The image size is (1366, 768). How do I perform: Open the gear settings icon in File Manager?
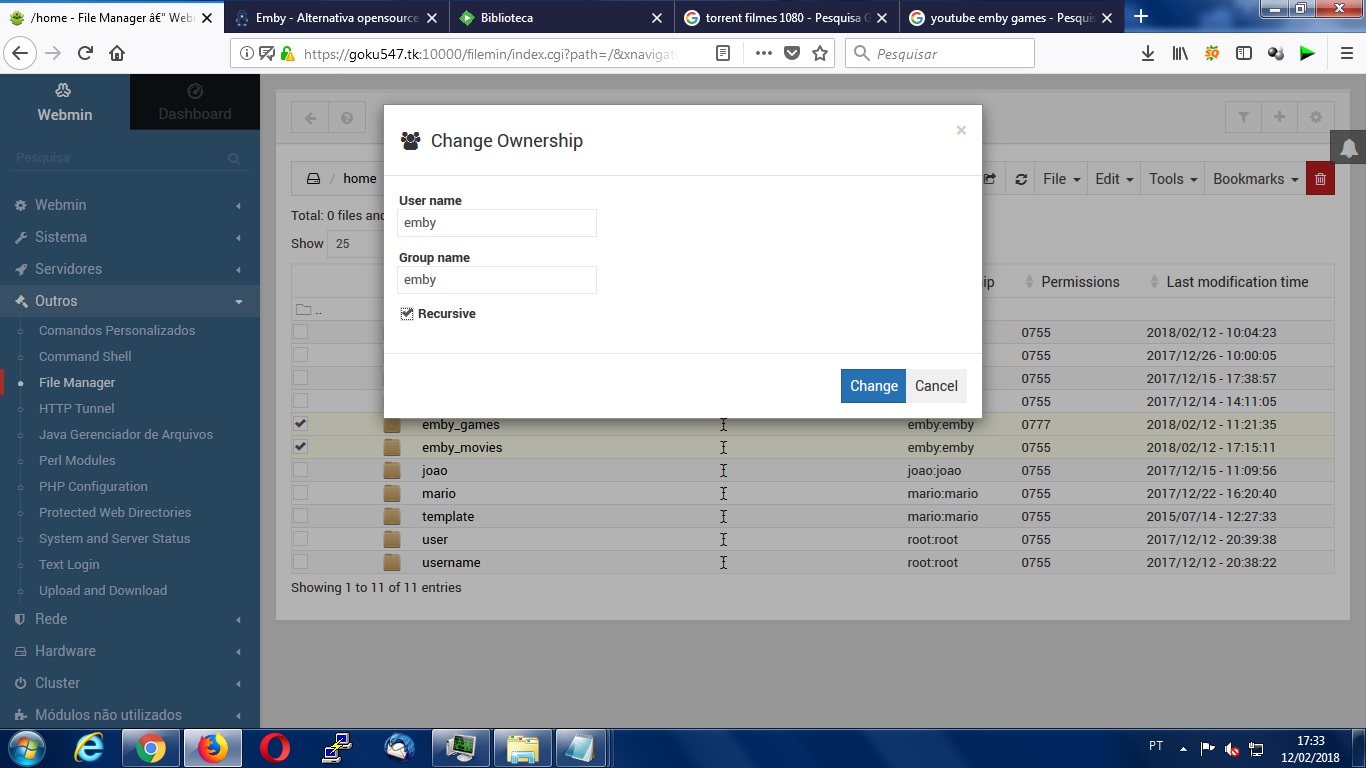[x=1315, y=118]
